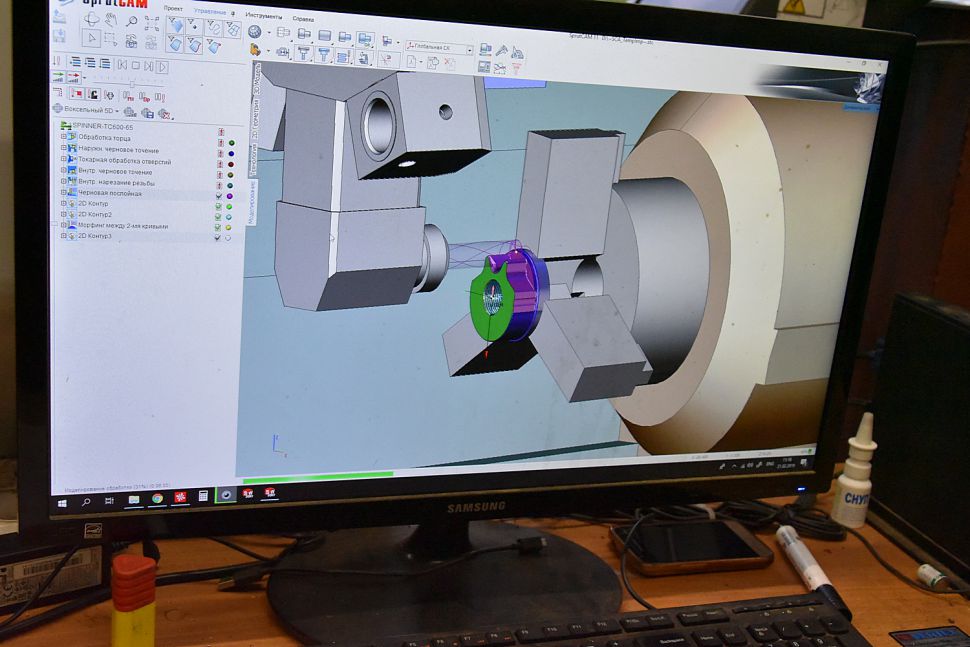
Task: Expand Наружн. черновое точение operation
Action: point(63,148)
